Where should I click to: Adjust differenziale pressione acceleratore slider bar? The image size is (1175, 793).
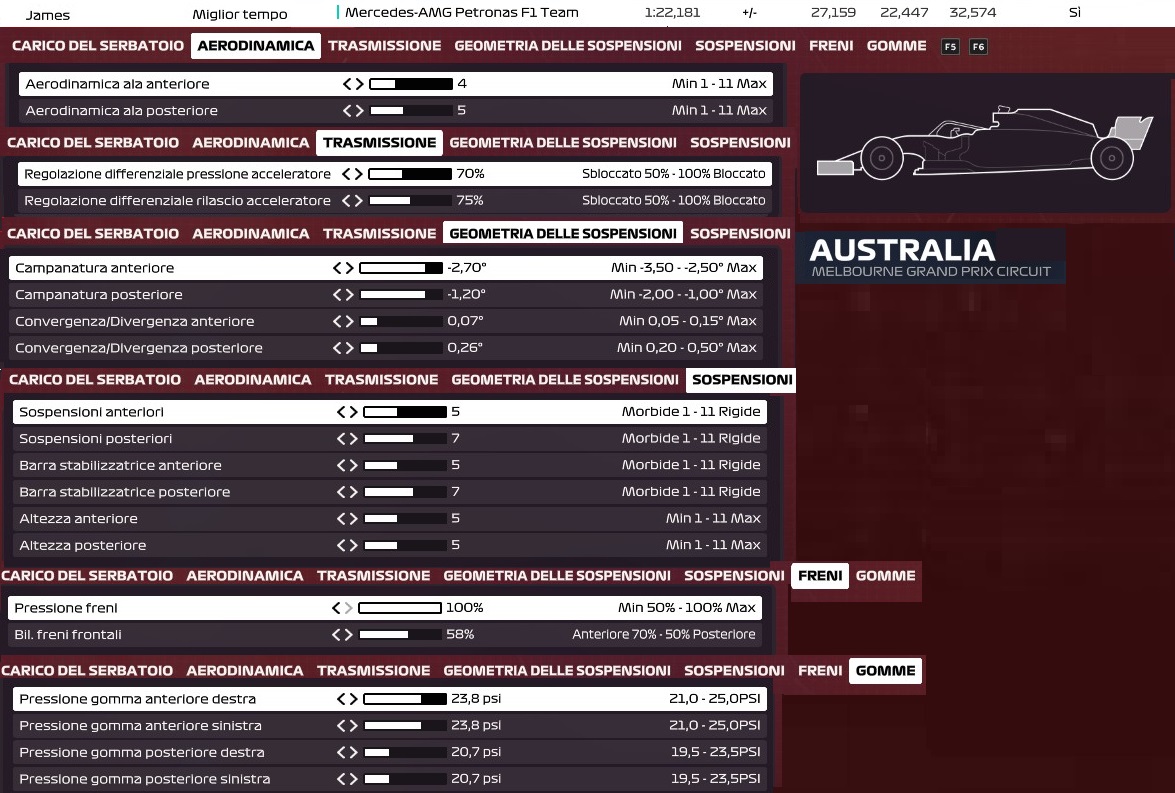tap(409, 174)
